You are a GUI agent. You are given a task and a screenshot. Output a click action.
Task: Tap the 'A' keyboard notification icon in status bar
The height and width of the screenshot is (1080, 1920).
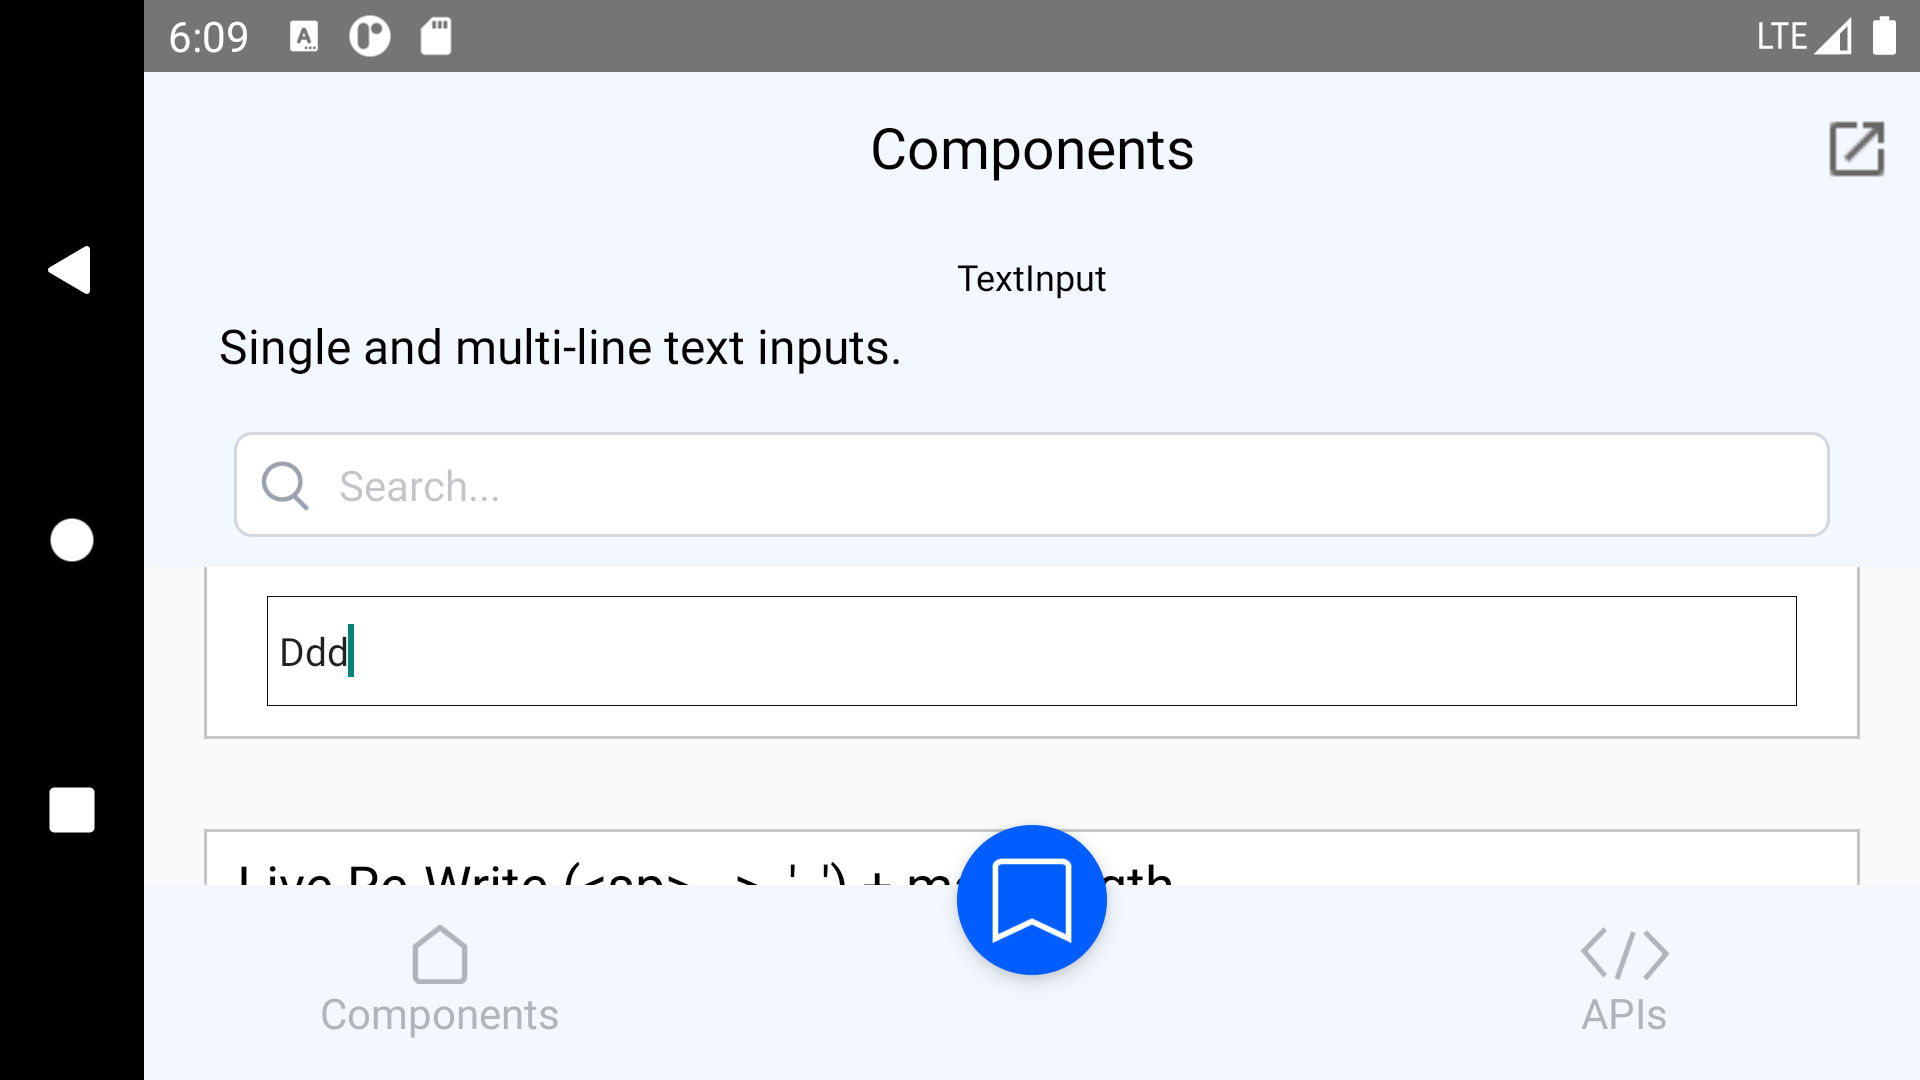pos(305,36)
